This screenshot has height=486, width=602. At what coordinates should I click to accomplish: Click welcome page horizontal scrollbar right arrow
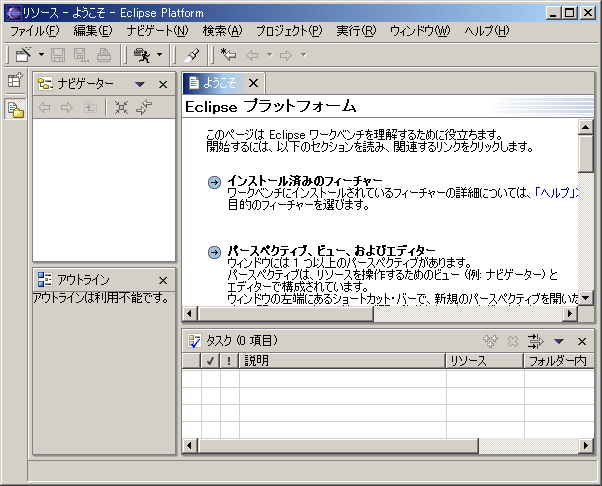[x=570, y=314]
